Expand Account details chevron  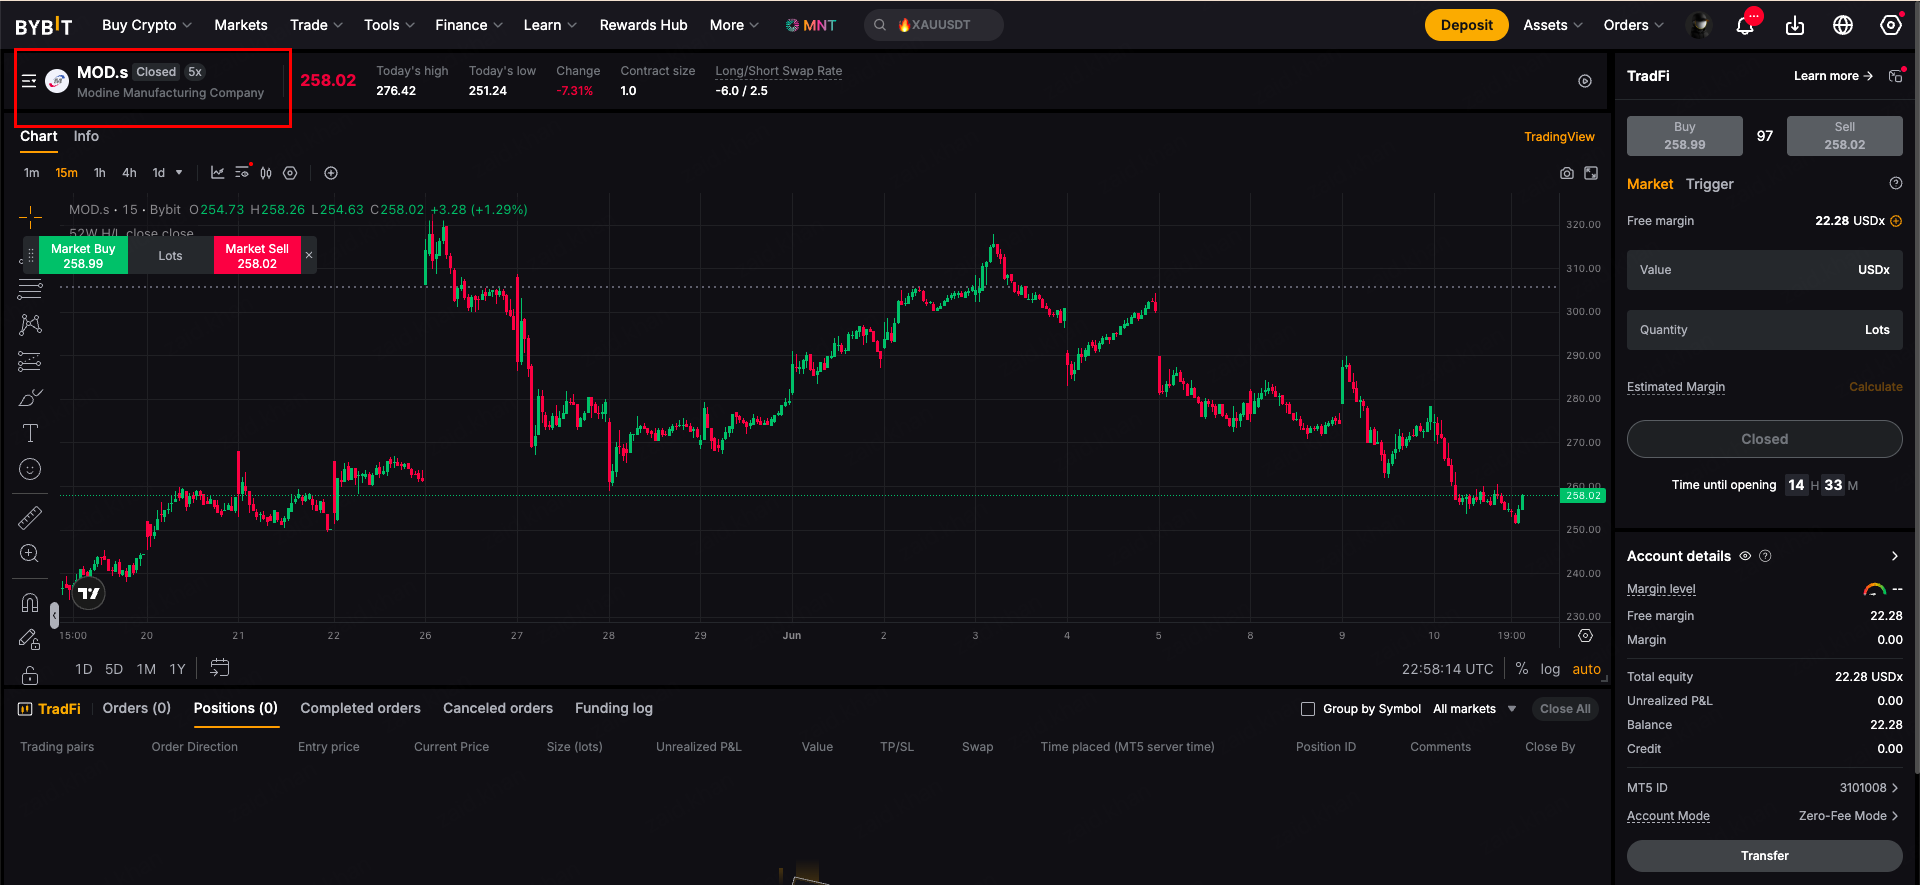1895,556
